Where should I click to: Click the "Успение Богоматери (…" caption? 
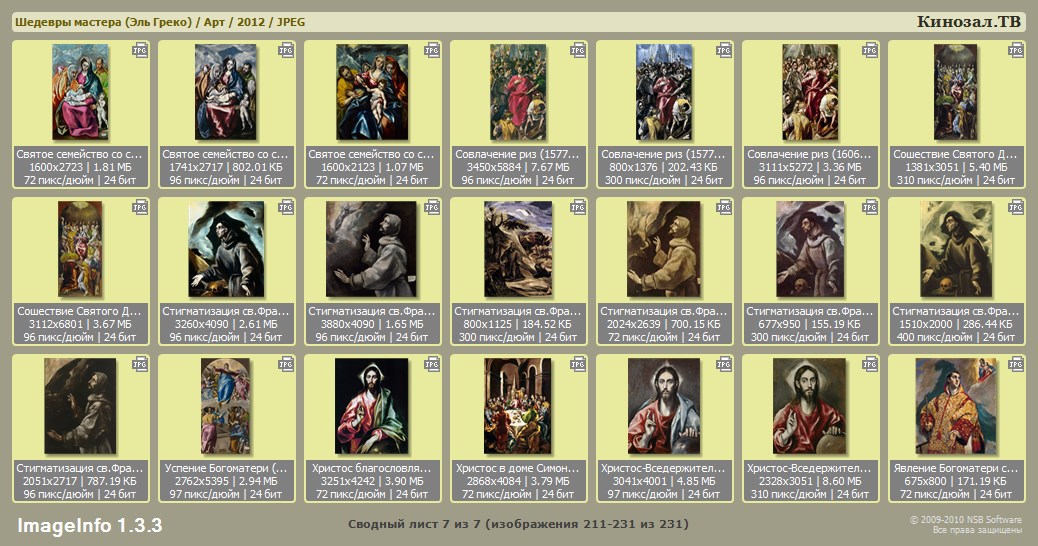pos(226,468)
